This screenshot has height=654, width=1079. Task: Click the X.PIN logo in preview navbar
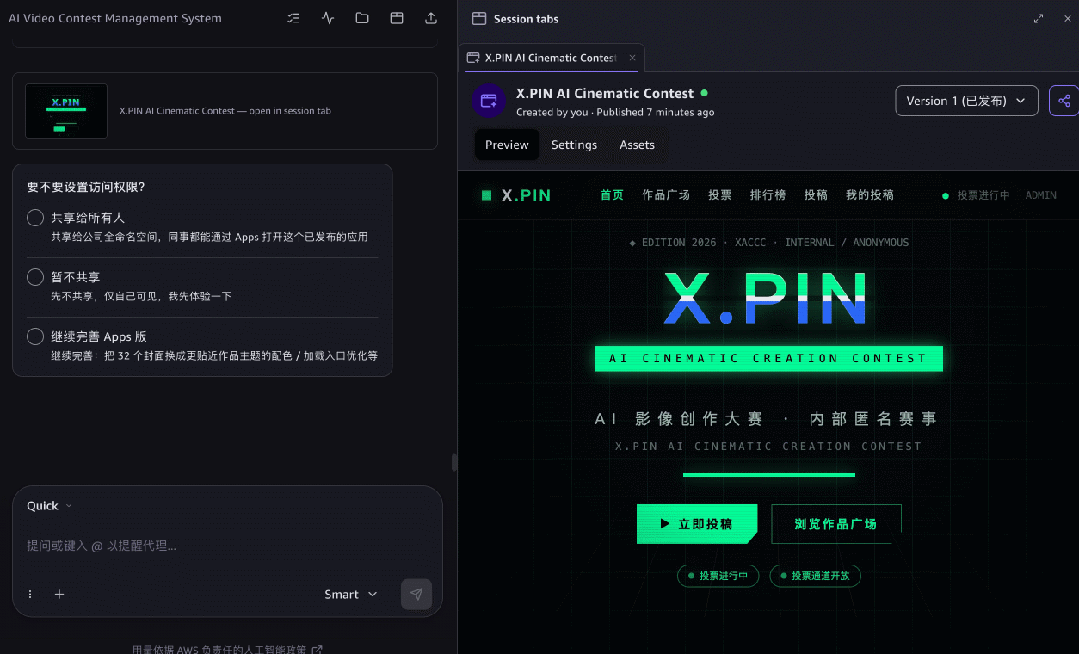(517, 196)
